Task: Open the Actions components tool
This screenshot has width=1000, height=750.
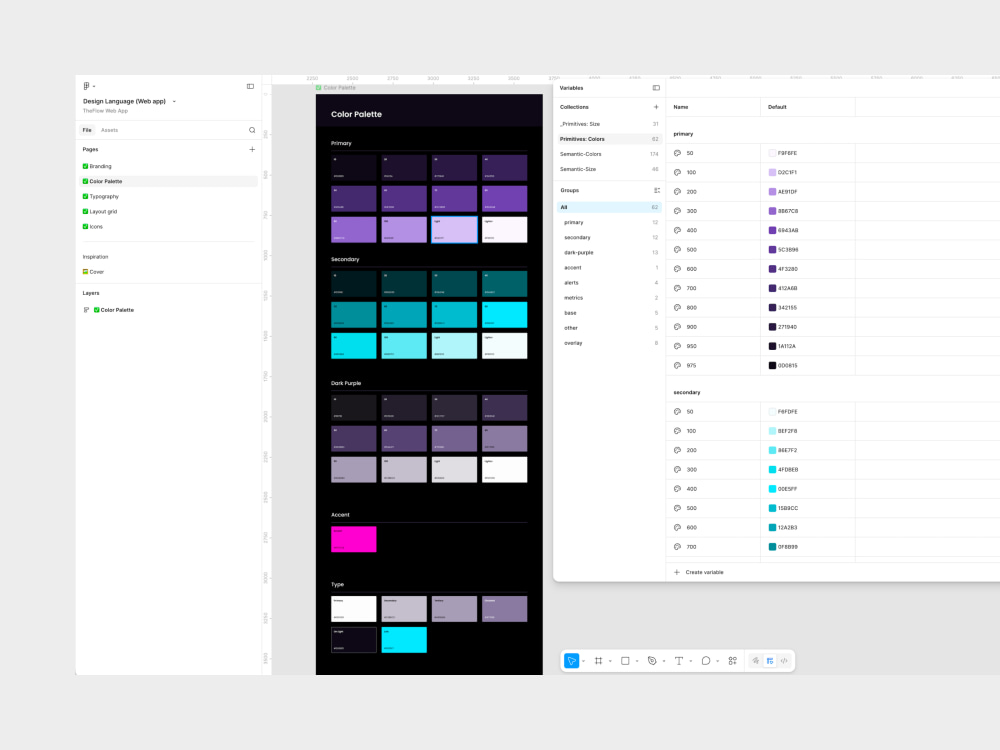Action: pyautogui.click(x=732, y=661)
